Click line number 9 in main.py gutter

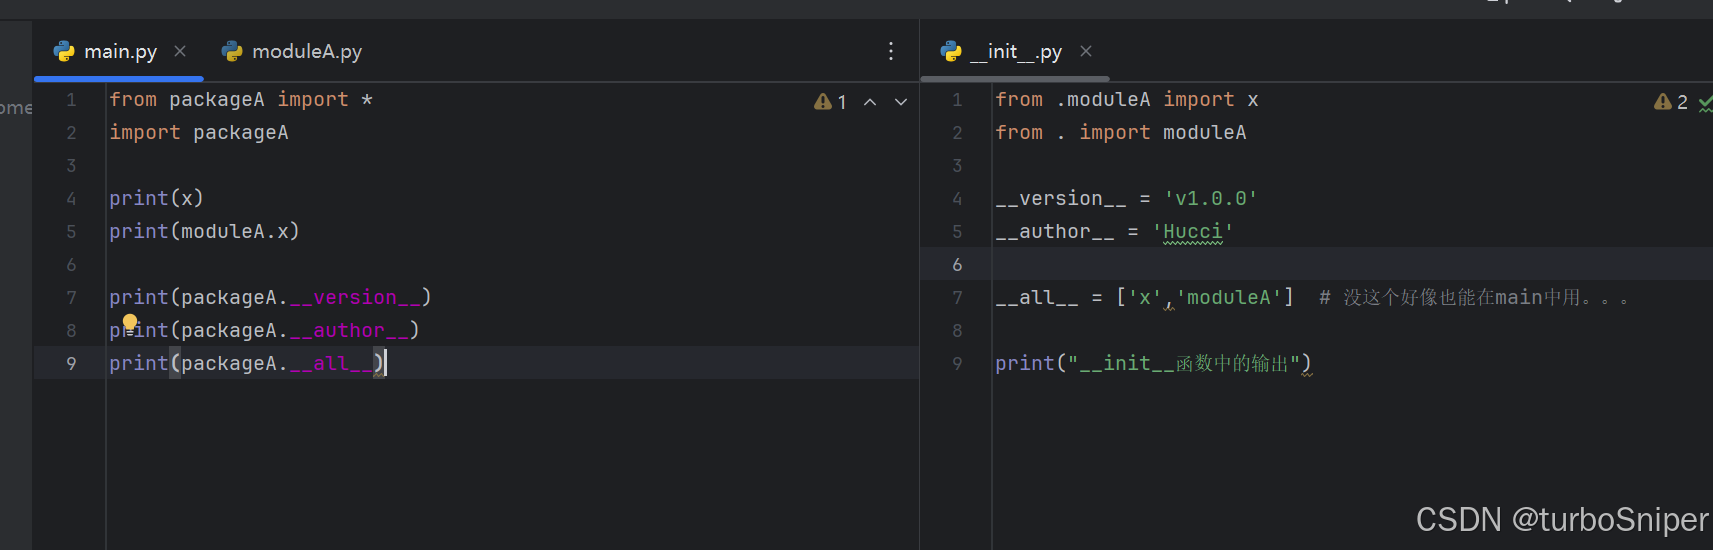click(71, 364)
